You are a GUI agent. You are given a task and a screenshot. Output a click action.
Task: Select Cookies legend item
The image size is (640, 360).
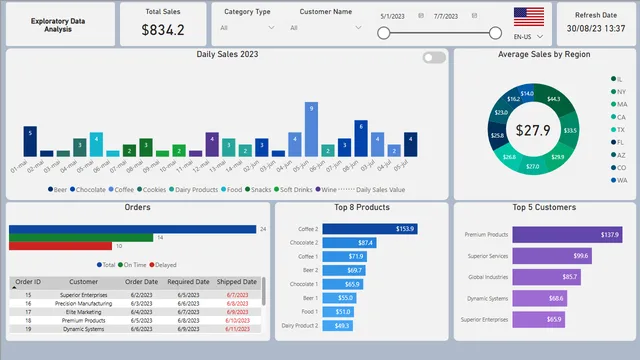(151, 189)
